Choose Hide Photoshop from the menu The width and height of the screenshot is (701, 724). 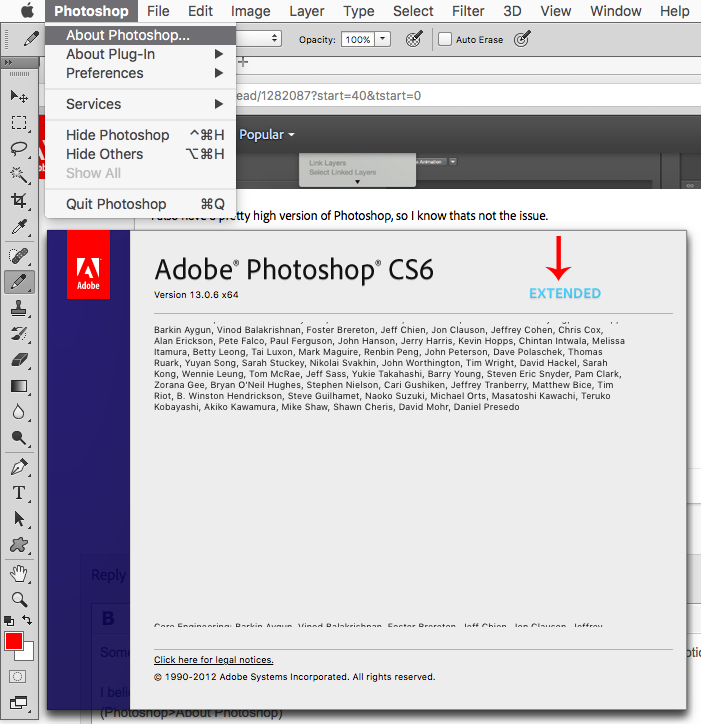[140, 135]
